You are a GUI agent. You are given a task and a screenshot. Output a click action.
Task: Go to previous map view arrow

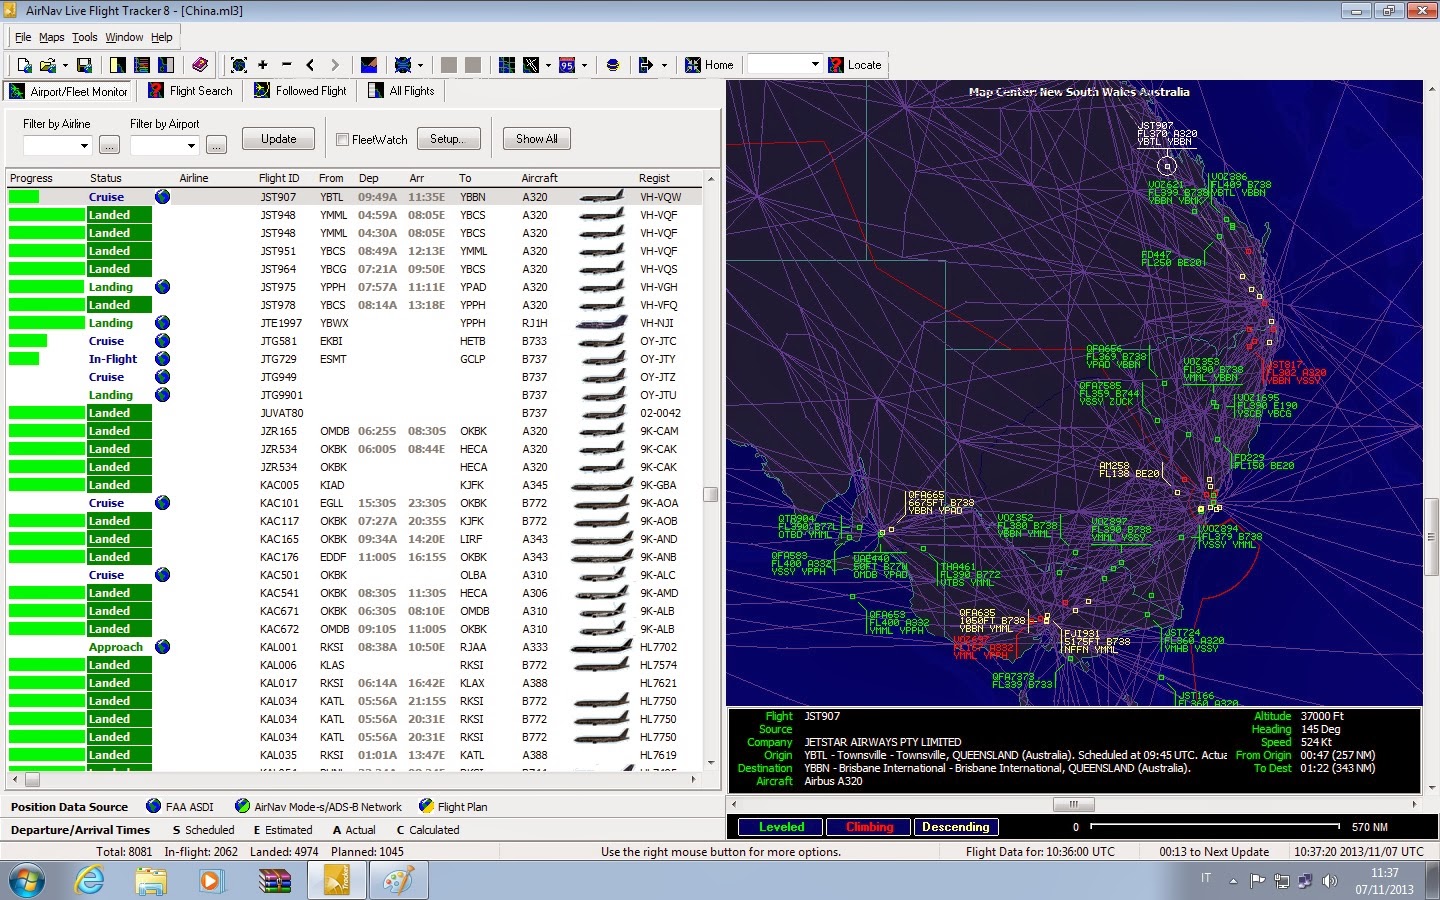(310, 65)
